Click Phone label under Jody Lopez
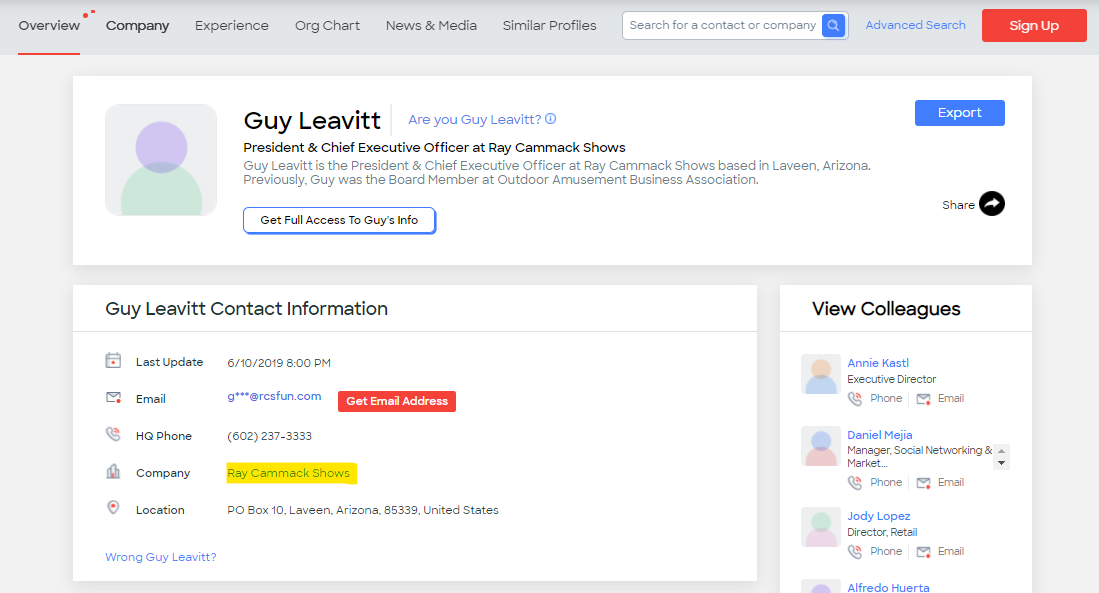This screenshot has height=593, width=1099. coord(886,552)
